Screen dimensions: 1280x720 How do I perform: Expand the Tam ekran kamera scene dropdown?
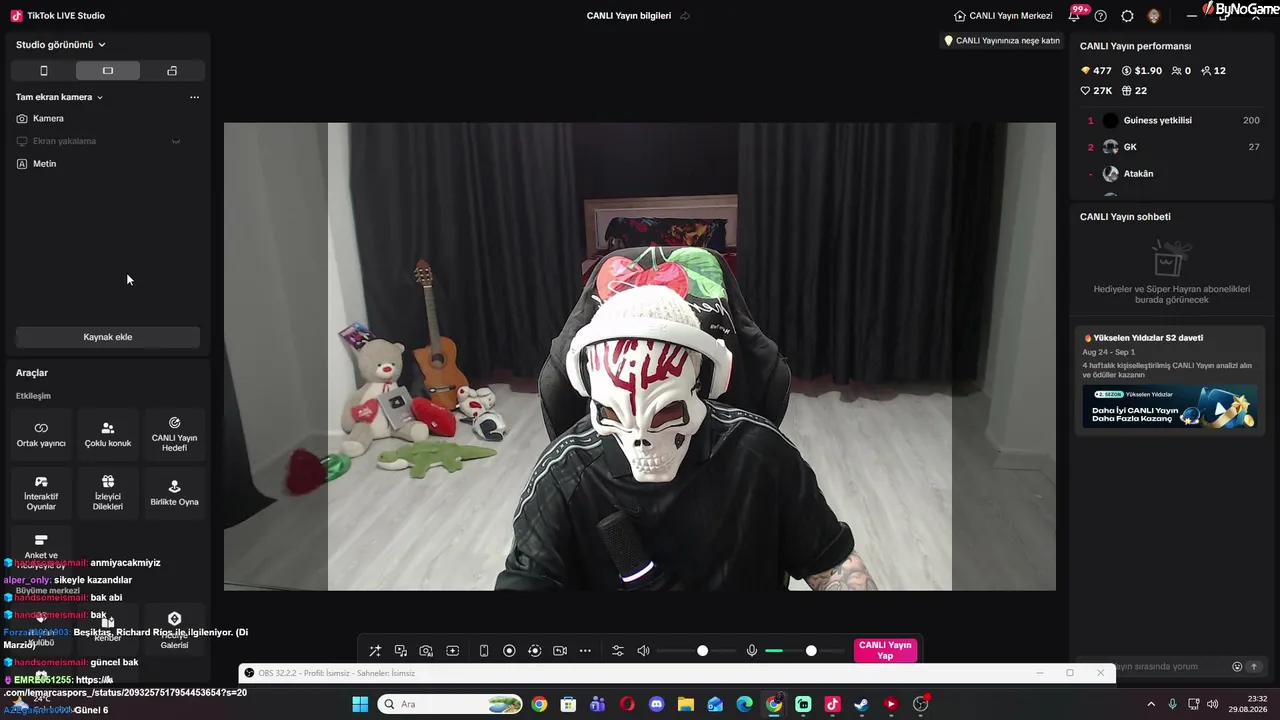(59, 97)
